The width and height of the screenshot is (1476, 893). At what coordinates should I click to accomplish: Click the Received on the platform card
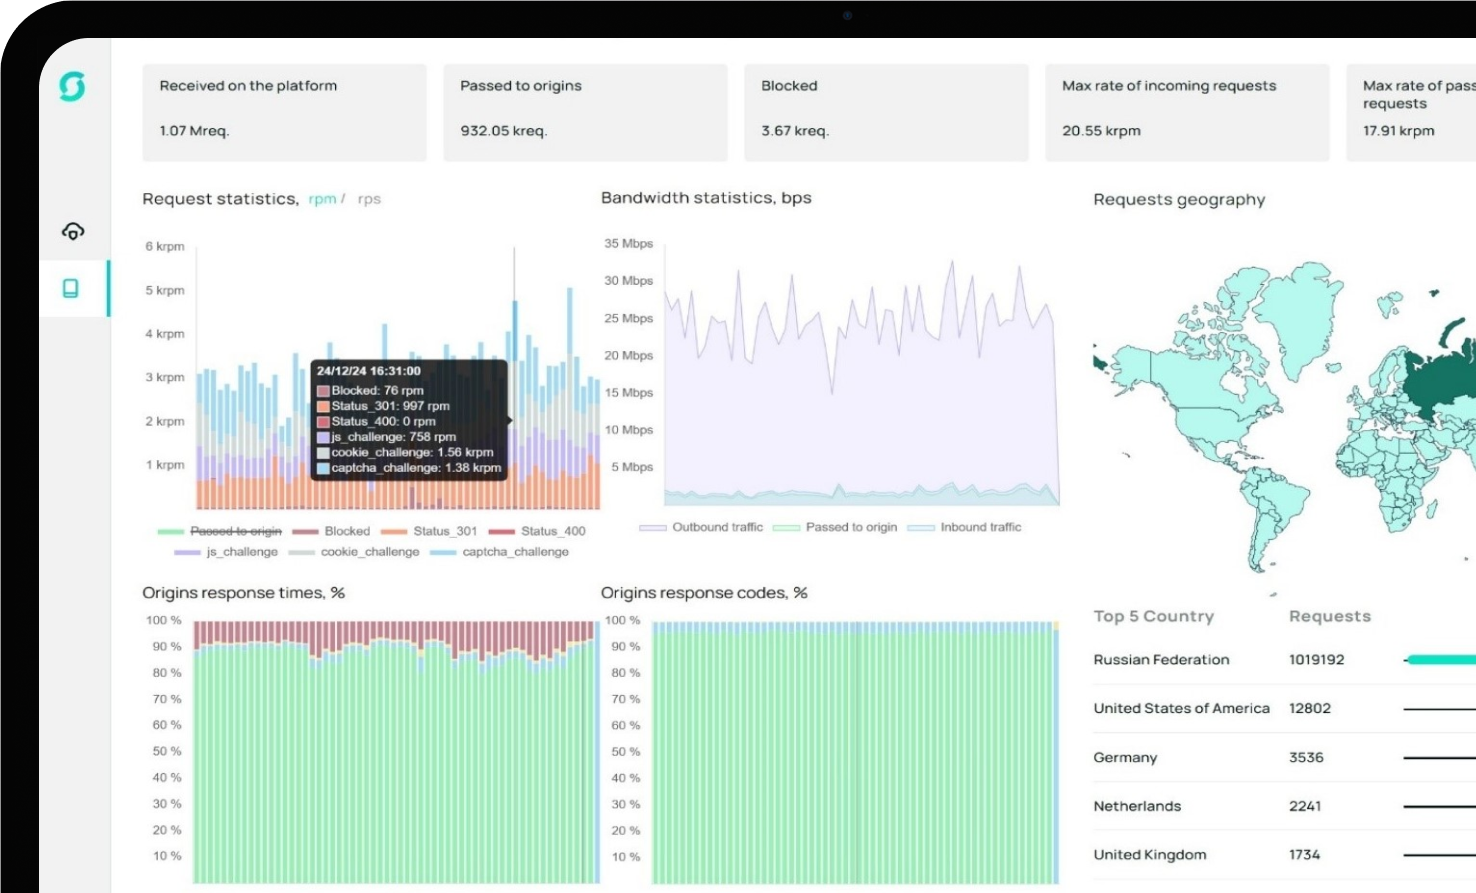285,113
